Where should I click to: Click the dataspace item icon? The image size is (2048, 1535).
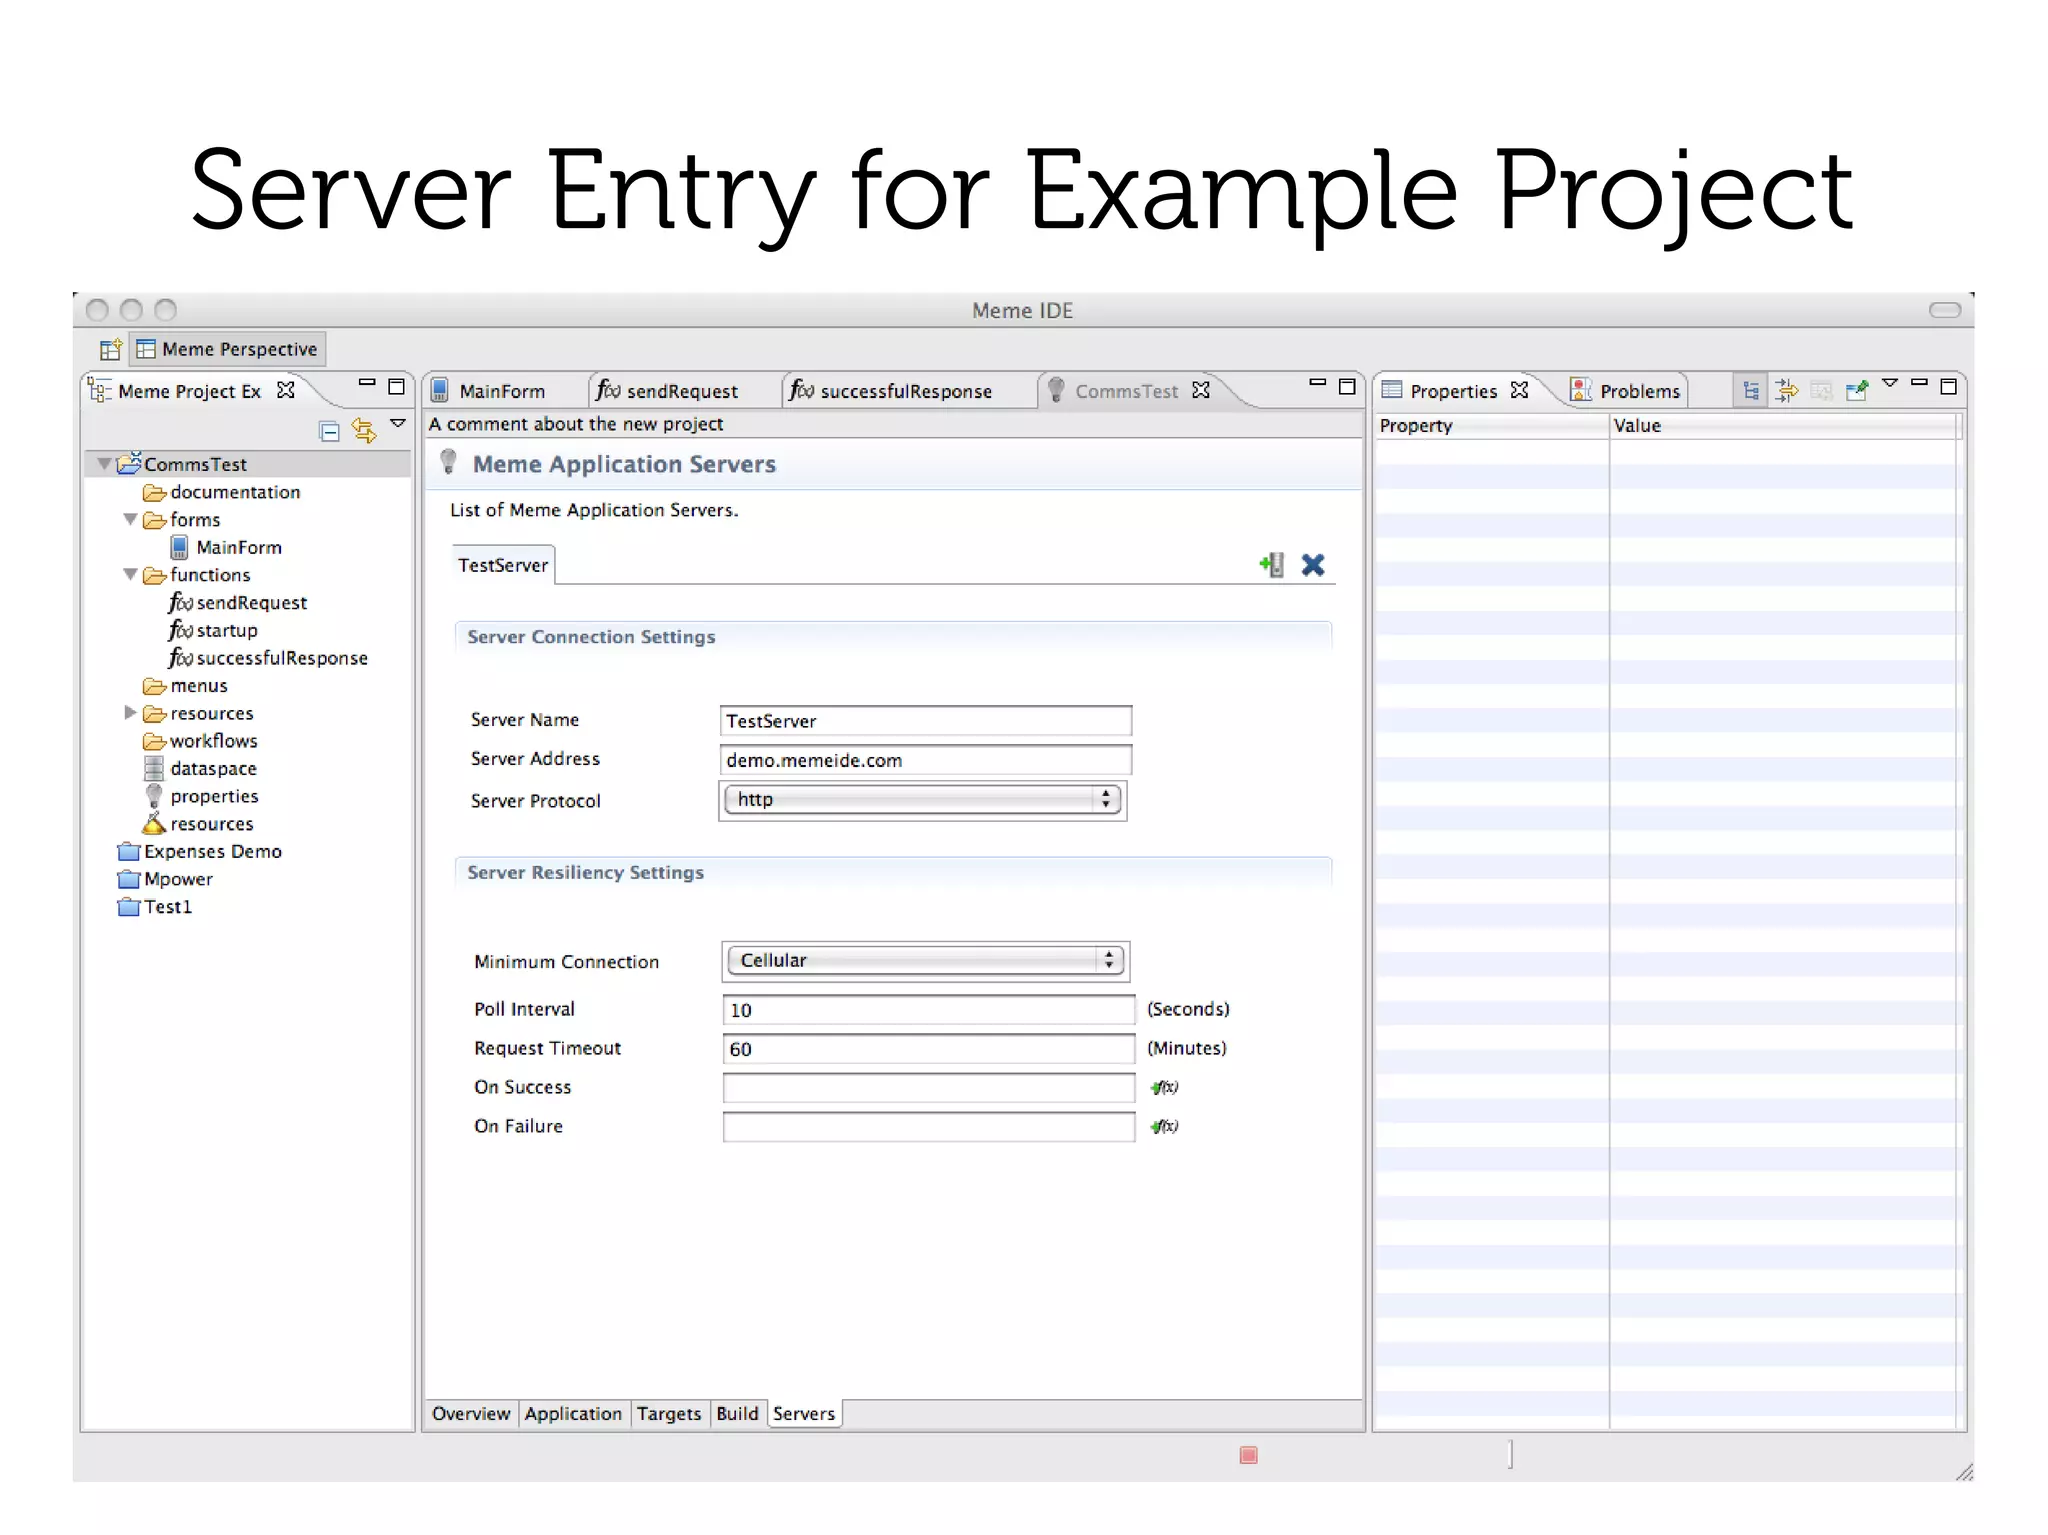[x=154, y=768]
